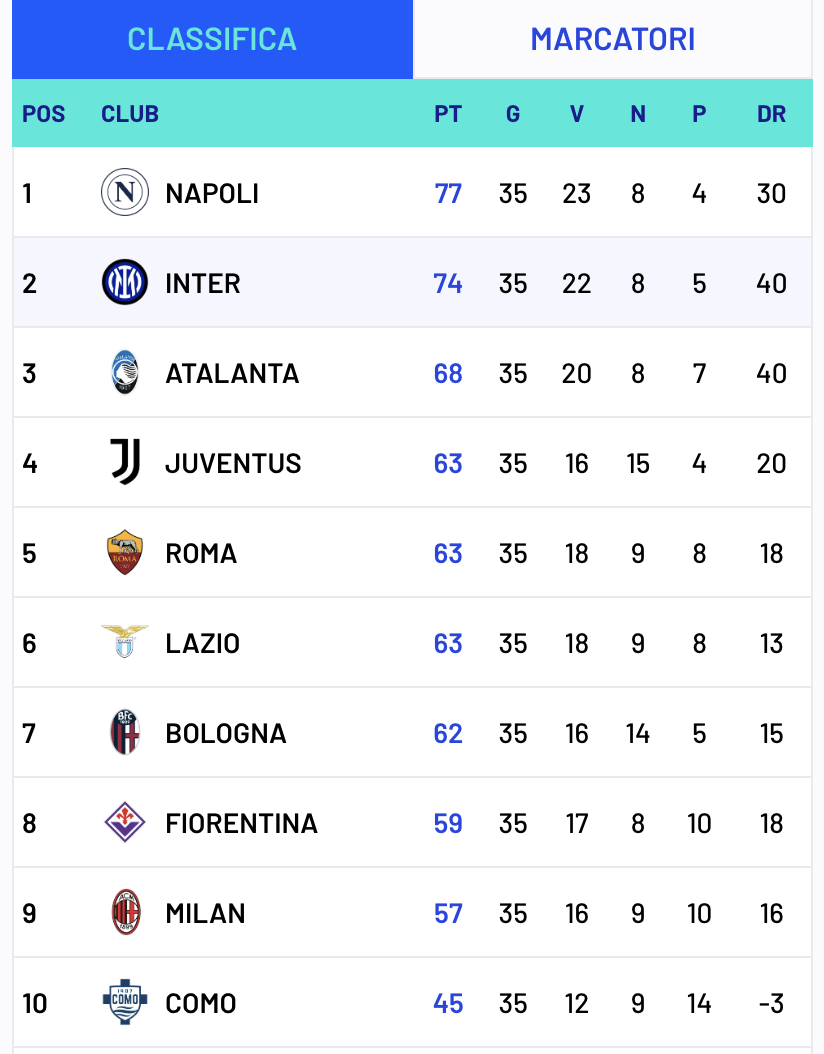
Task: Click Inter's 74 points value
Action: [x=448, y=284]
